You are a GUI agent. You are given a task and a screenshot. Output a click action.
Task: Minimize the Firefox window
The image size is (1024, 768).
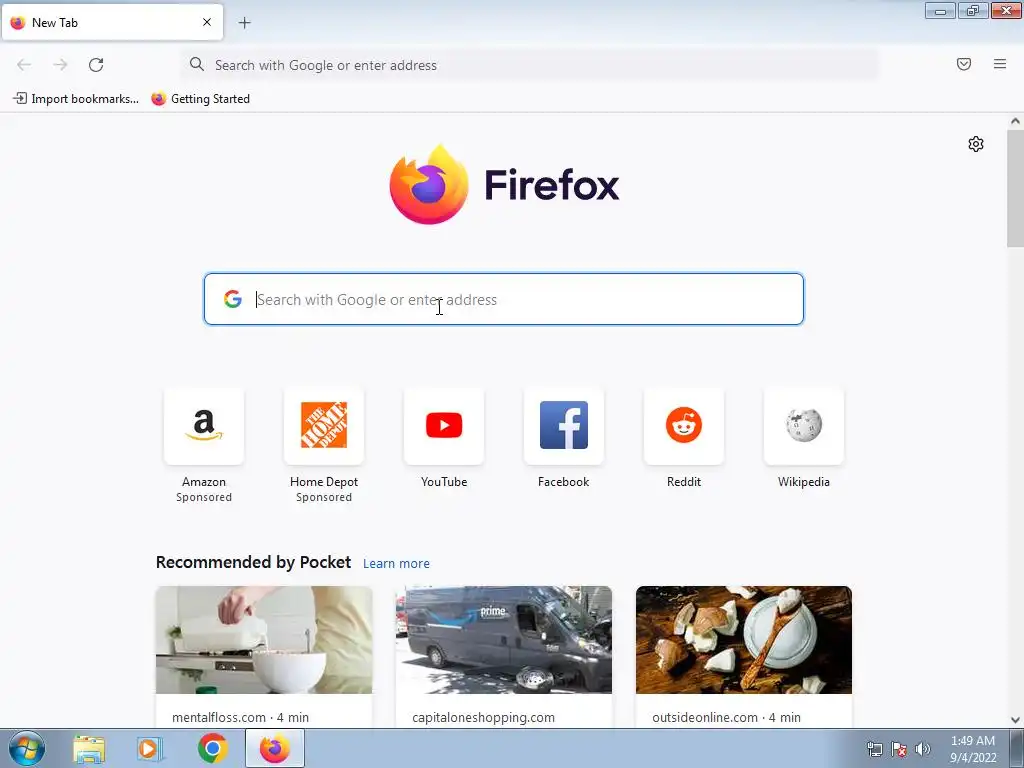(x=940, y=10)
